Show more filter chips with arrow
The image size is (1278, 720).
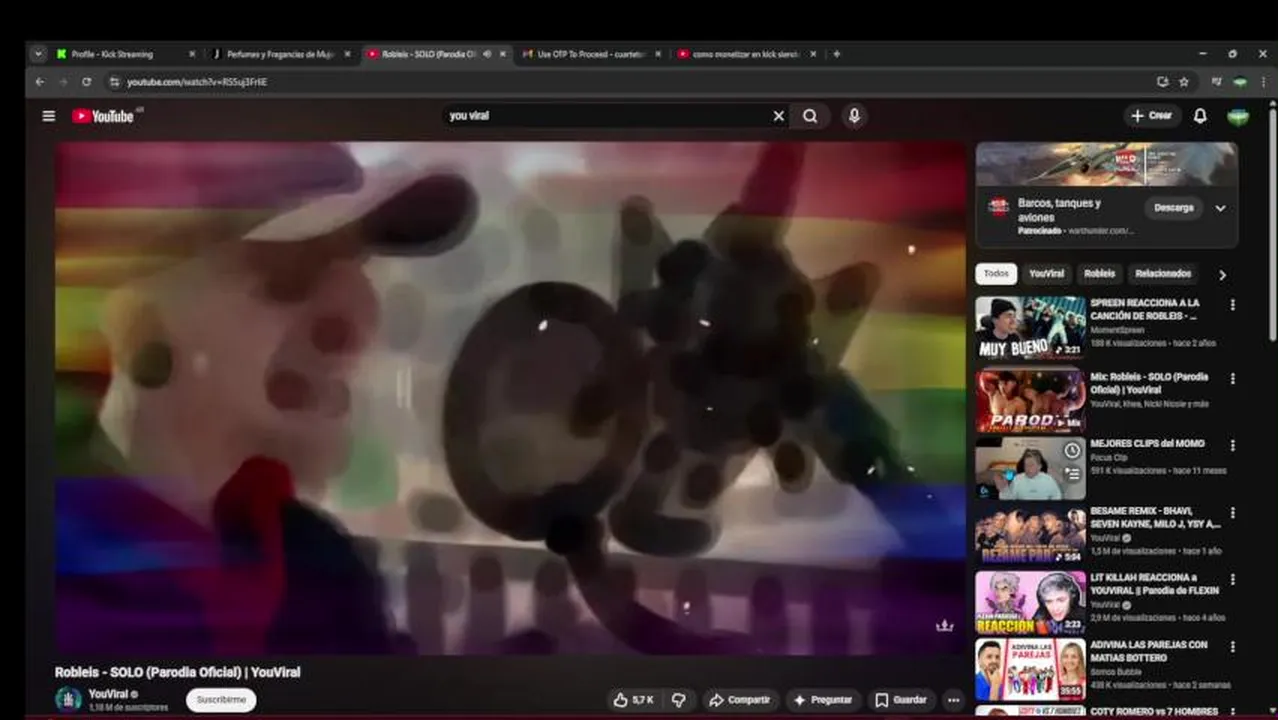tap(1222, 274)
